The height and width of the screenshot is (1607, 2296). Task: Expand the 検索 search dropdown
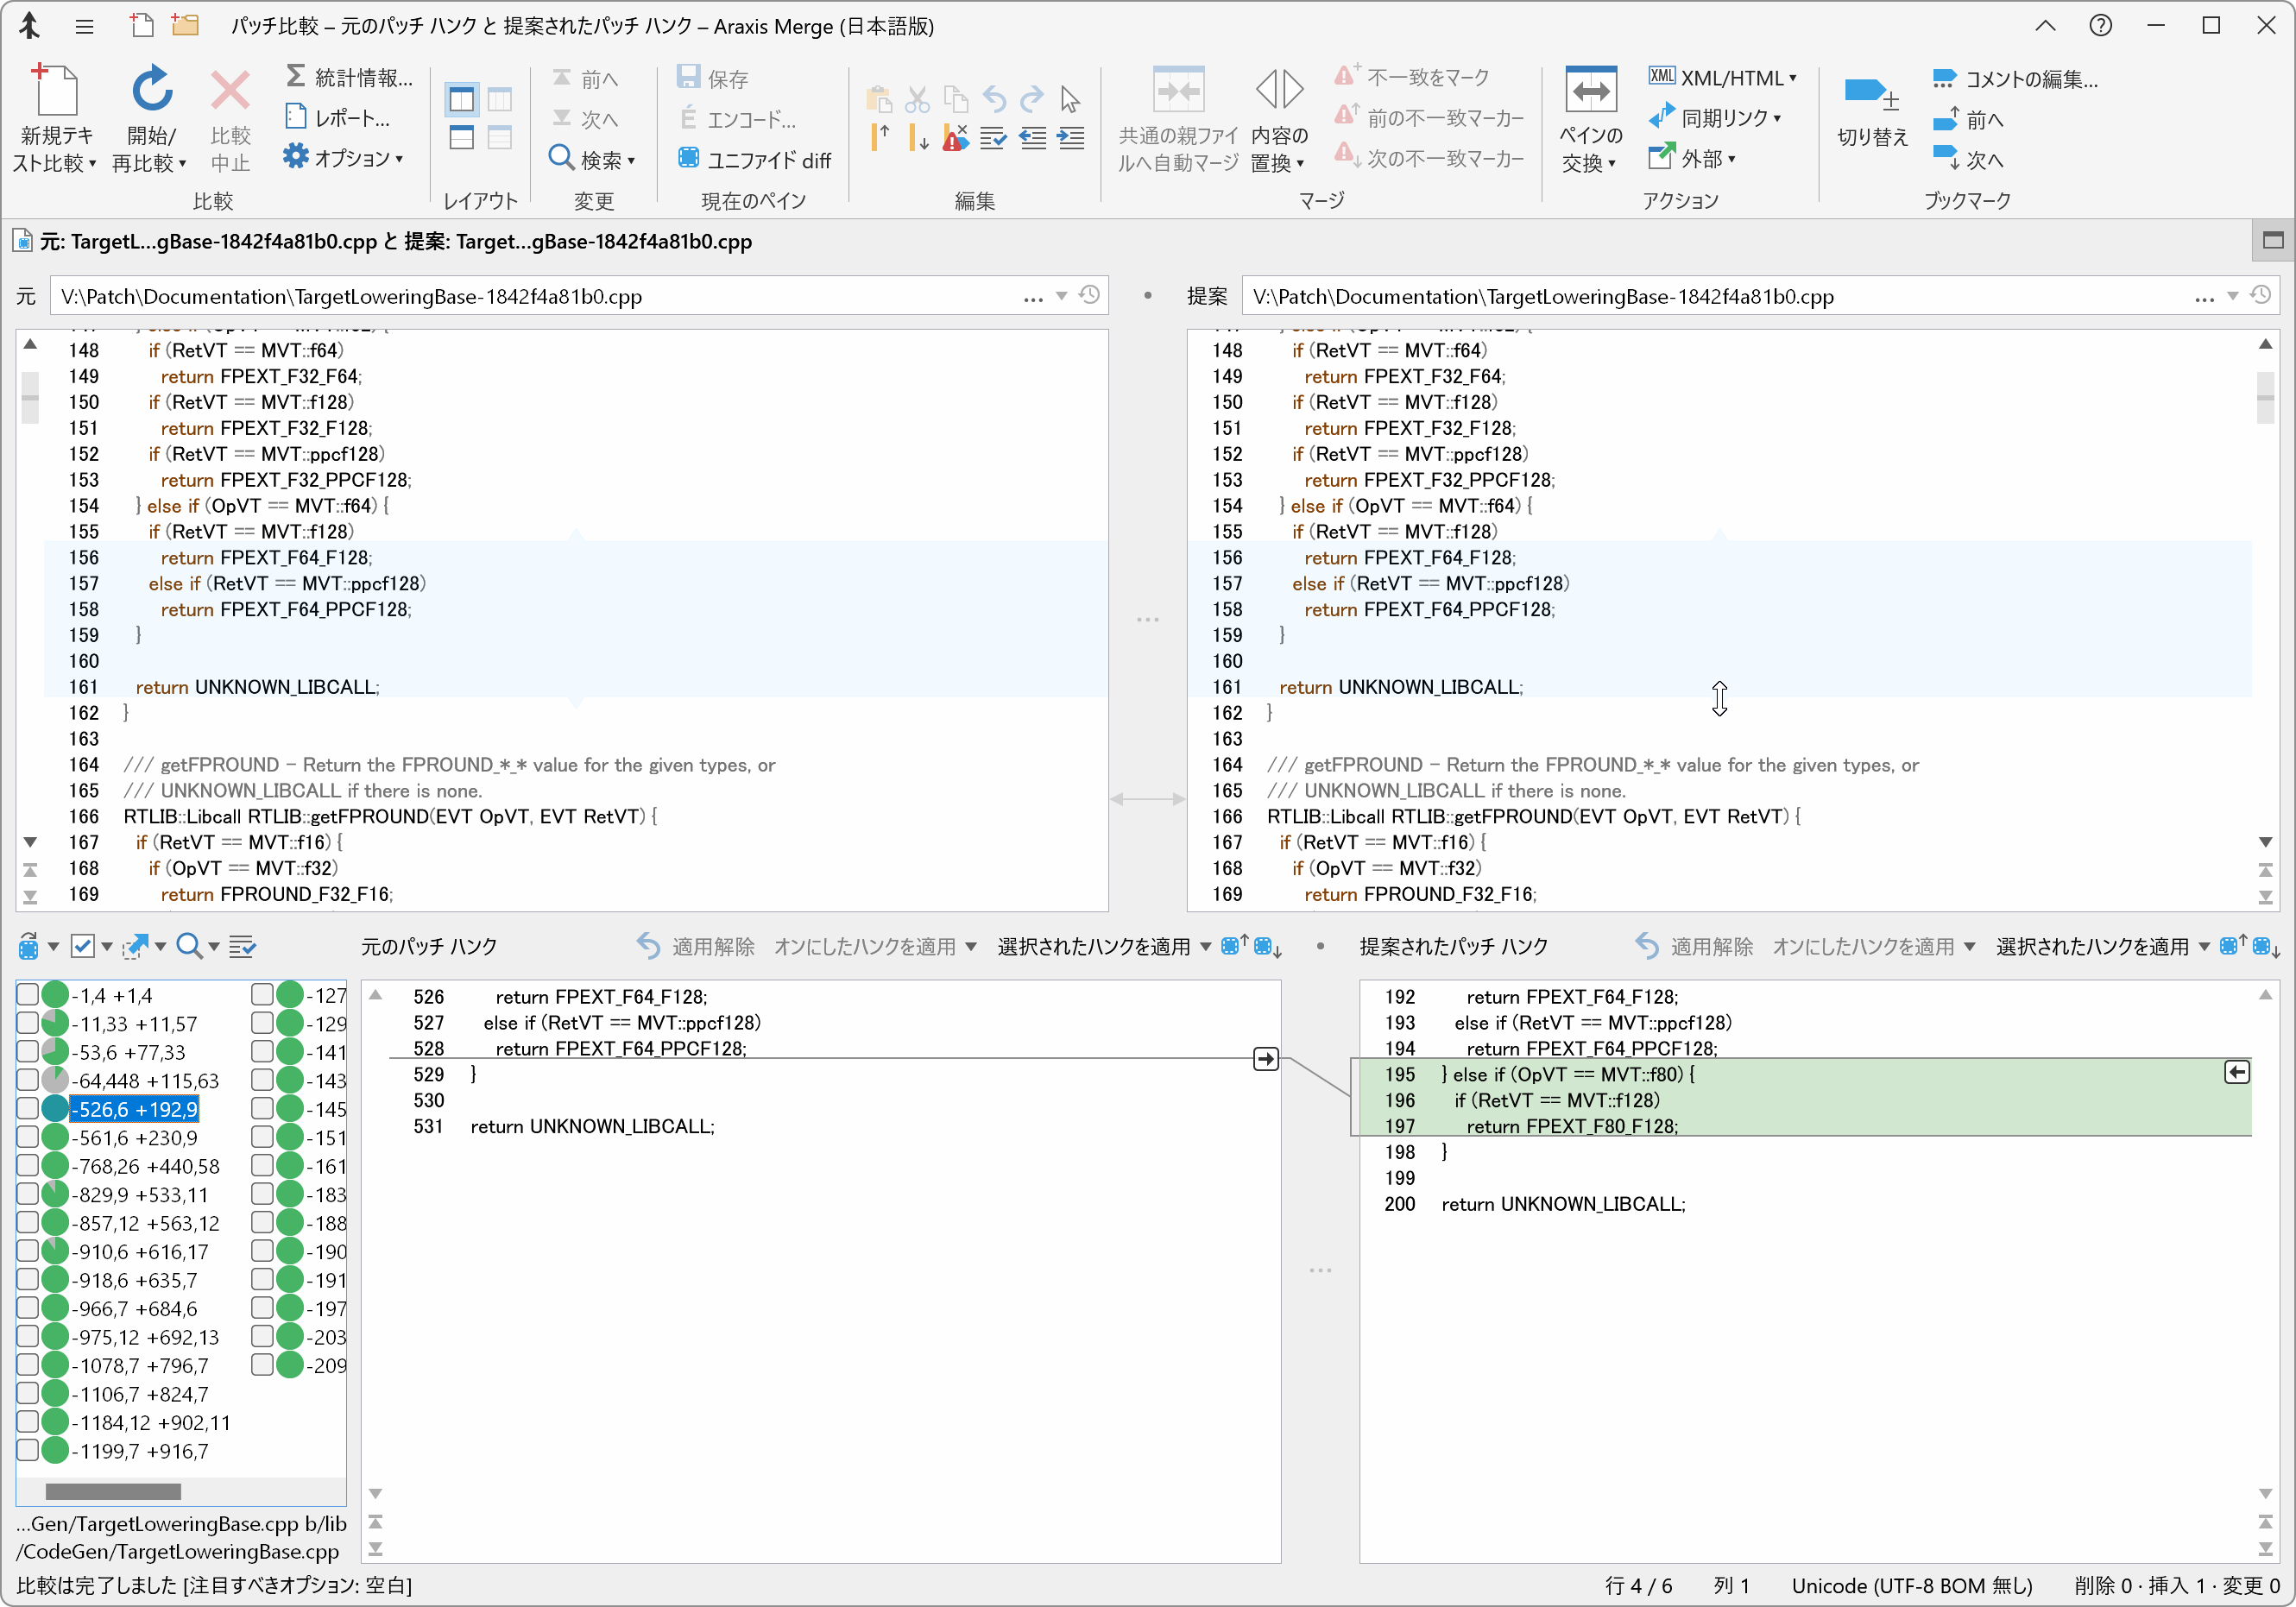(x=631, y=161)
